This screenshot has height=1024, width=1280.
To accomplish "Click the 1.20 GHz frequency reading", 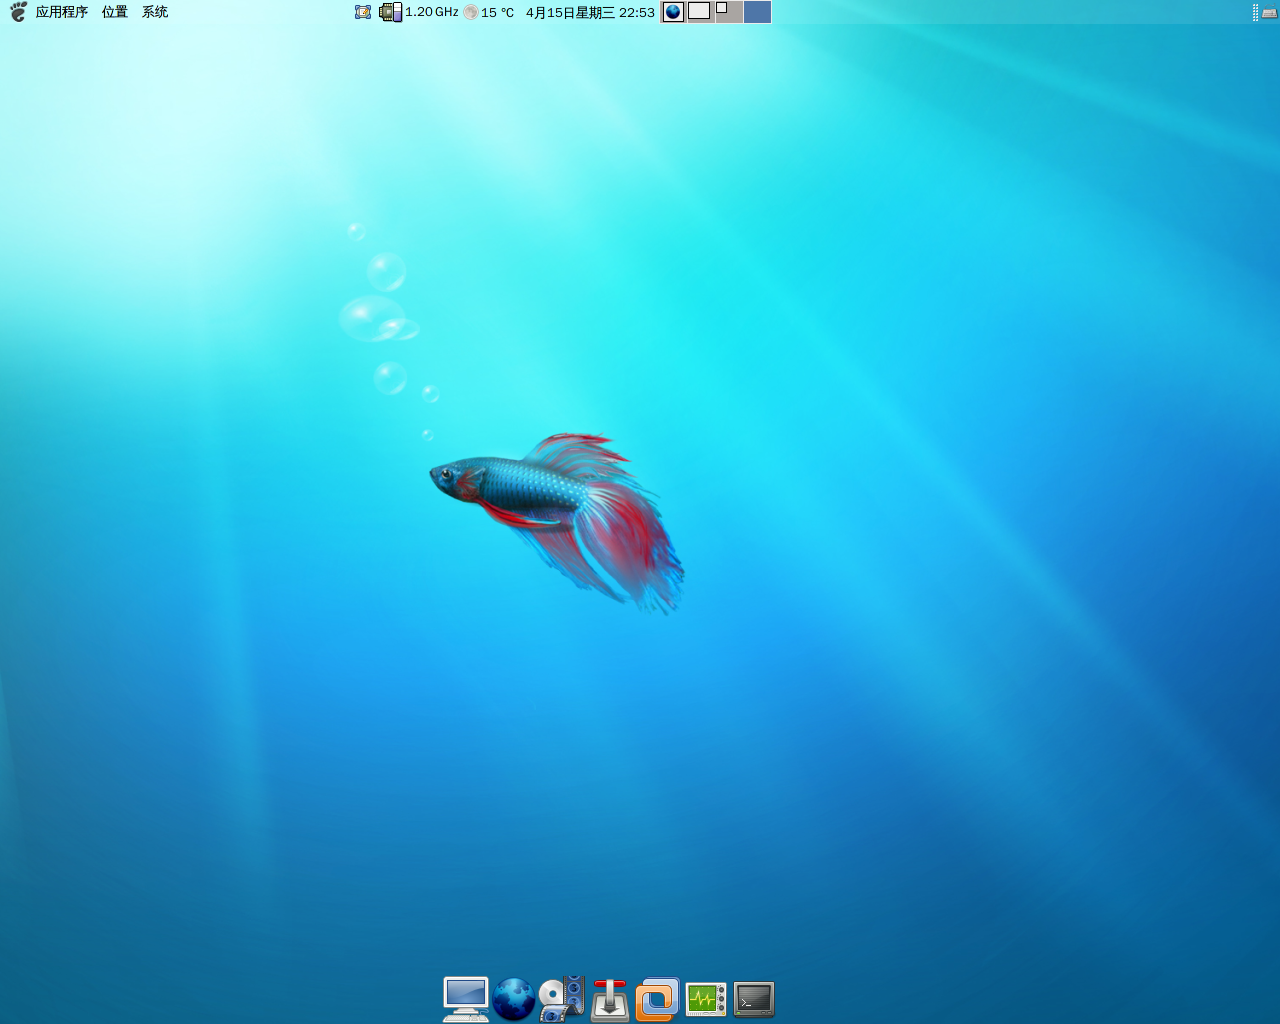I will point(432,12).
